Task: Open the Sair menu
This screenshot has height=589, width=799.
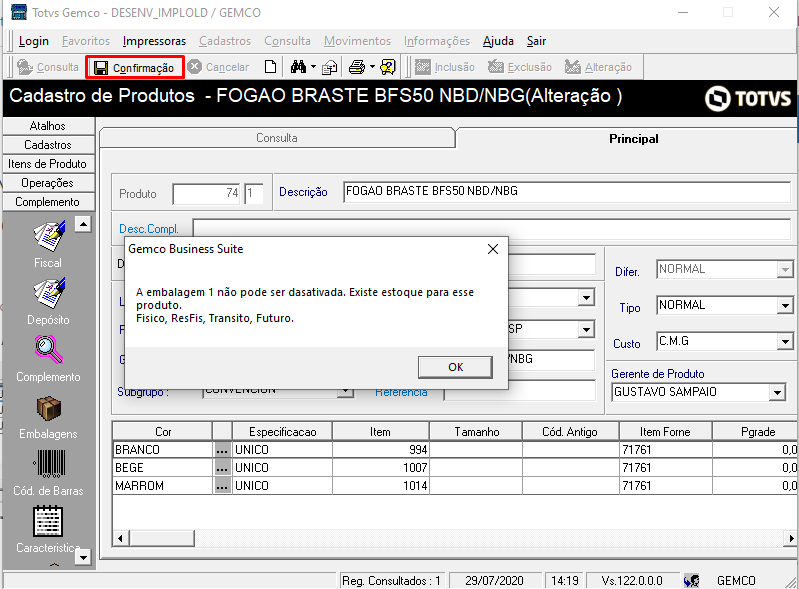Action: [x=536, y=41]
